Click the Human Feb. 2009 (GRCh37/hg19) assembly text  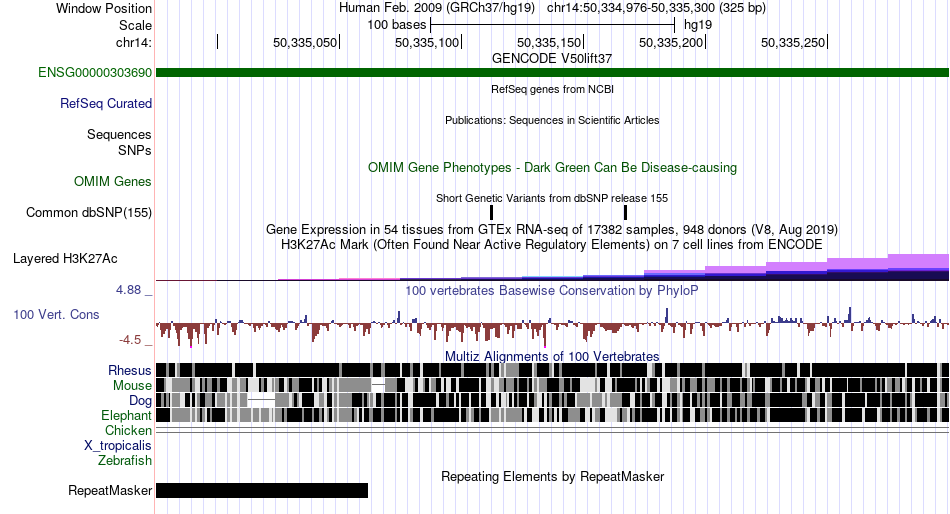pyautogui.click(x=437, y=8)
